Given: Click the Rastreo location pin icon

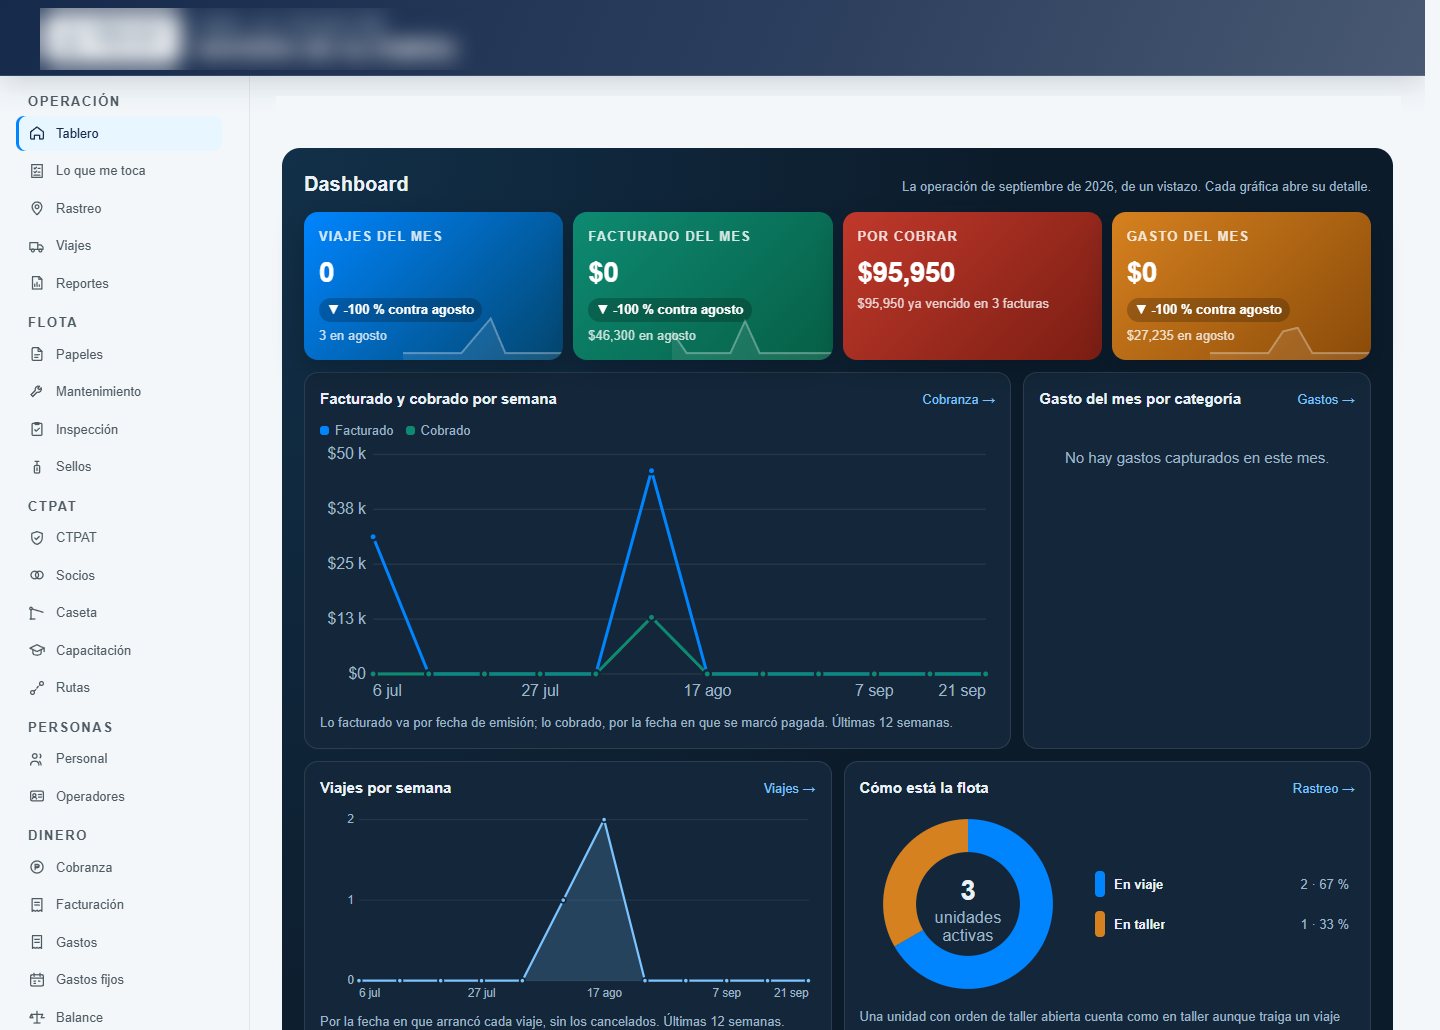Looking at the screenshot, I should tap(37, 208).
